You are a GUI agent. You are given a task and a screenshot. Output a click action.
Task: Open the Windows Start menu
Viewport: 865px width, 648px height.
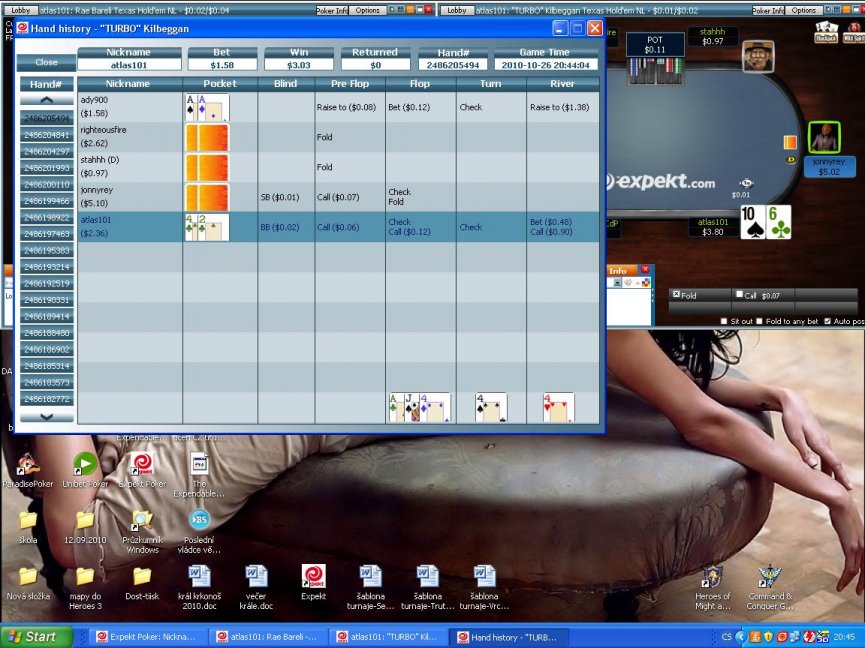point(36,637)
